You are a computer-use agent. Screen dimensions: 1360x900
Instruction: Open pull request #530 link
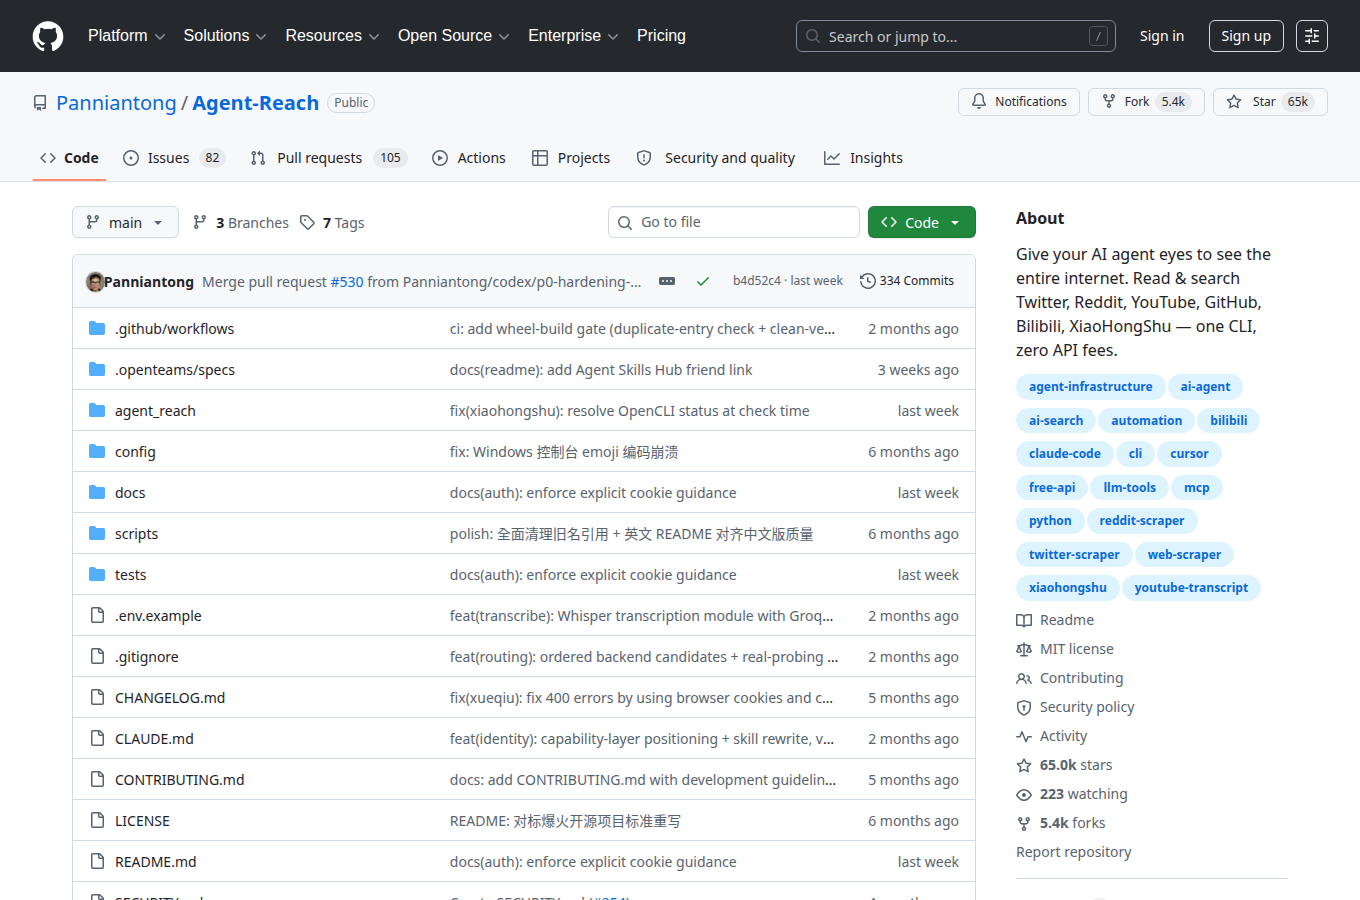(x=347, y=282)
